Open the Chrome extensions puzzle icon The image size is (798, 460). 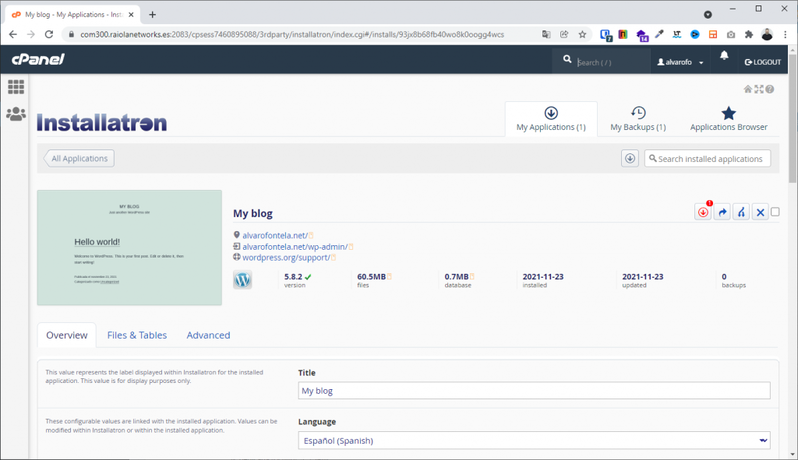tap(749, 35)
